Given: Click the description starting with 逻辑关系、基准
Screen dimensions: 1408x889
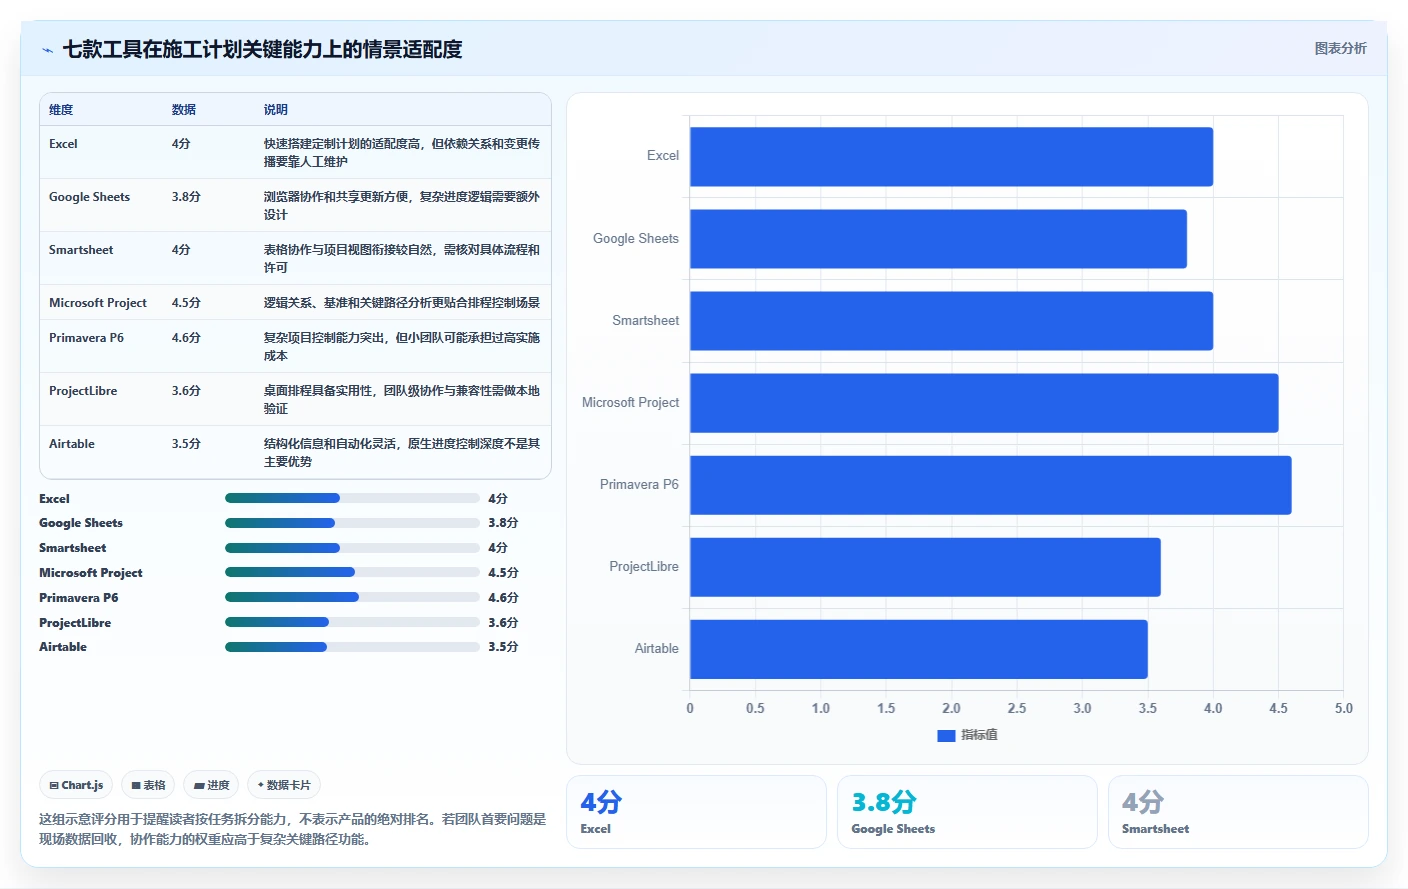Looking at the screenshot, I should pyautogui.click(x=402, y=303).
